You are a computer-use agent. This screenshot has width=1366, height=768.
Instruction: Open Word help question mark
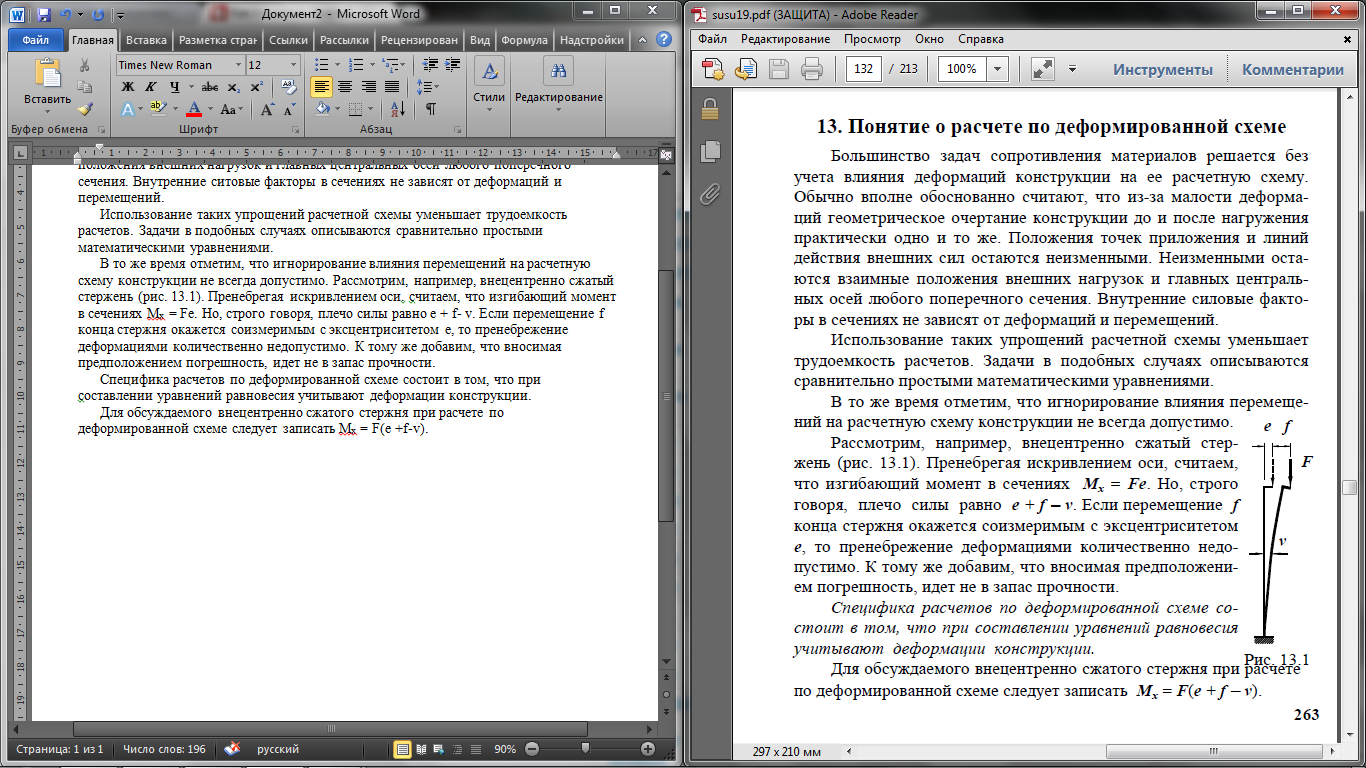pos(663,40)
